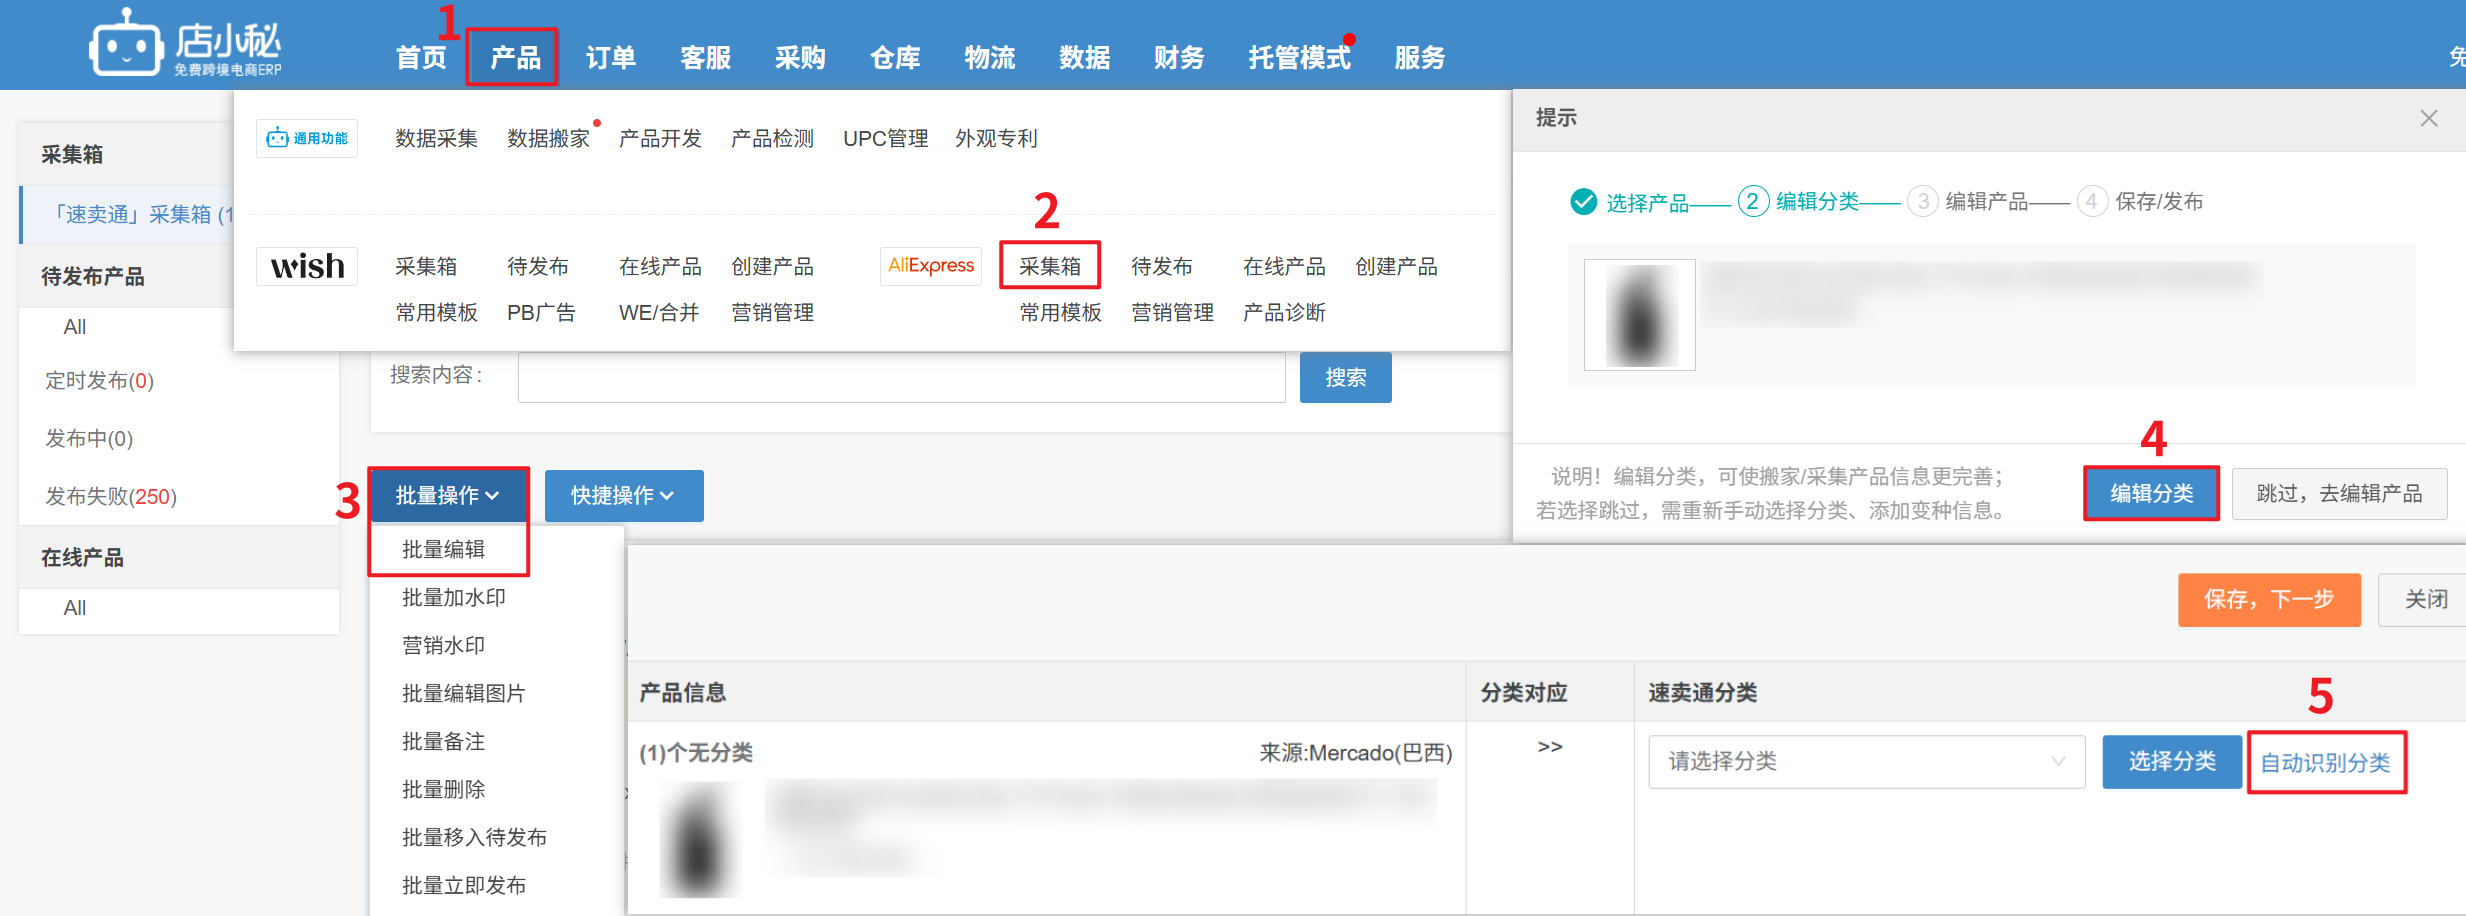
Task: Open AliExpress 采集箱 submenu item
Action: point(1049,266)
